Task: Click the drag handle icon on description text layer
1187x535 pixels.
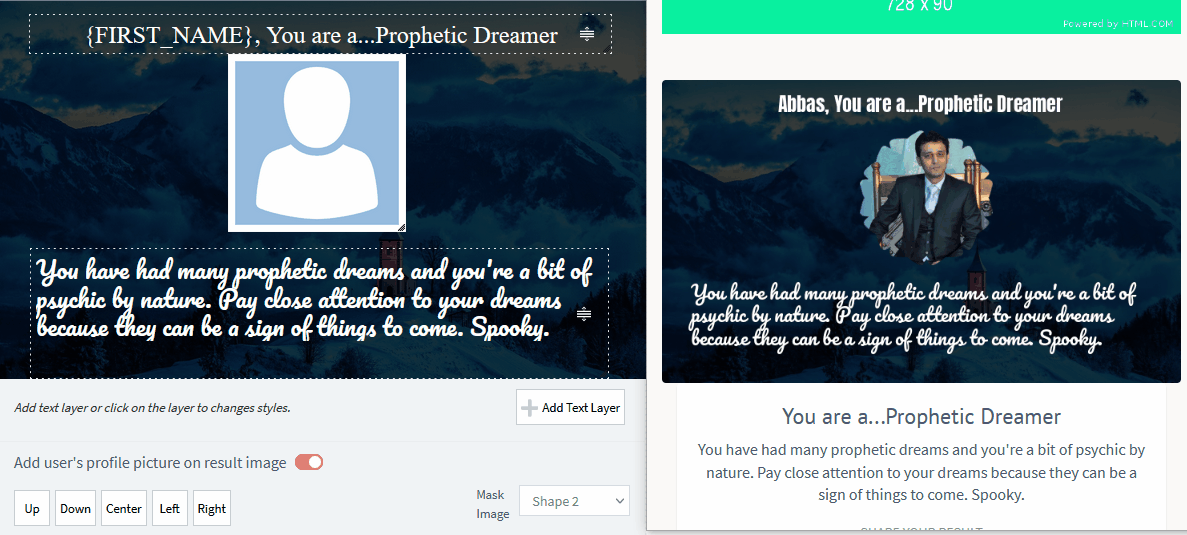Action: click(584, 314)
